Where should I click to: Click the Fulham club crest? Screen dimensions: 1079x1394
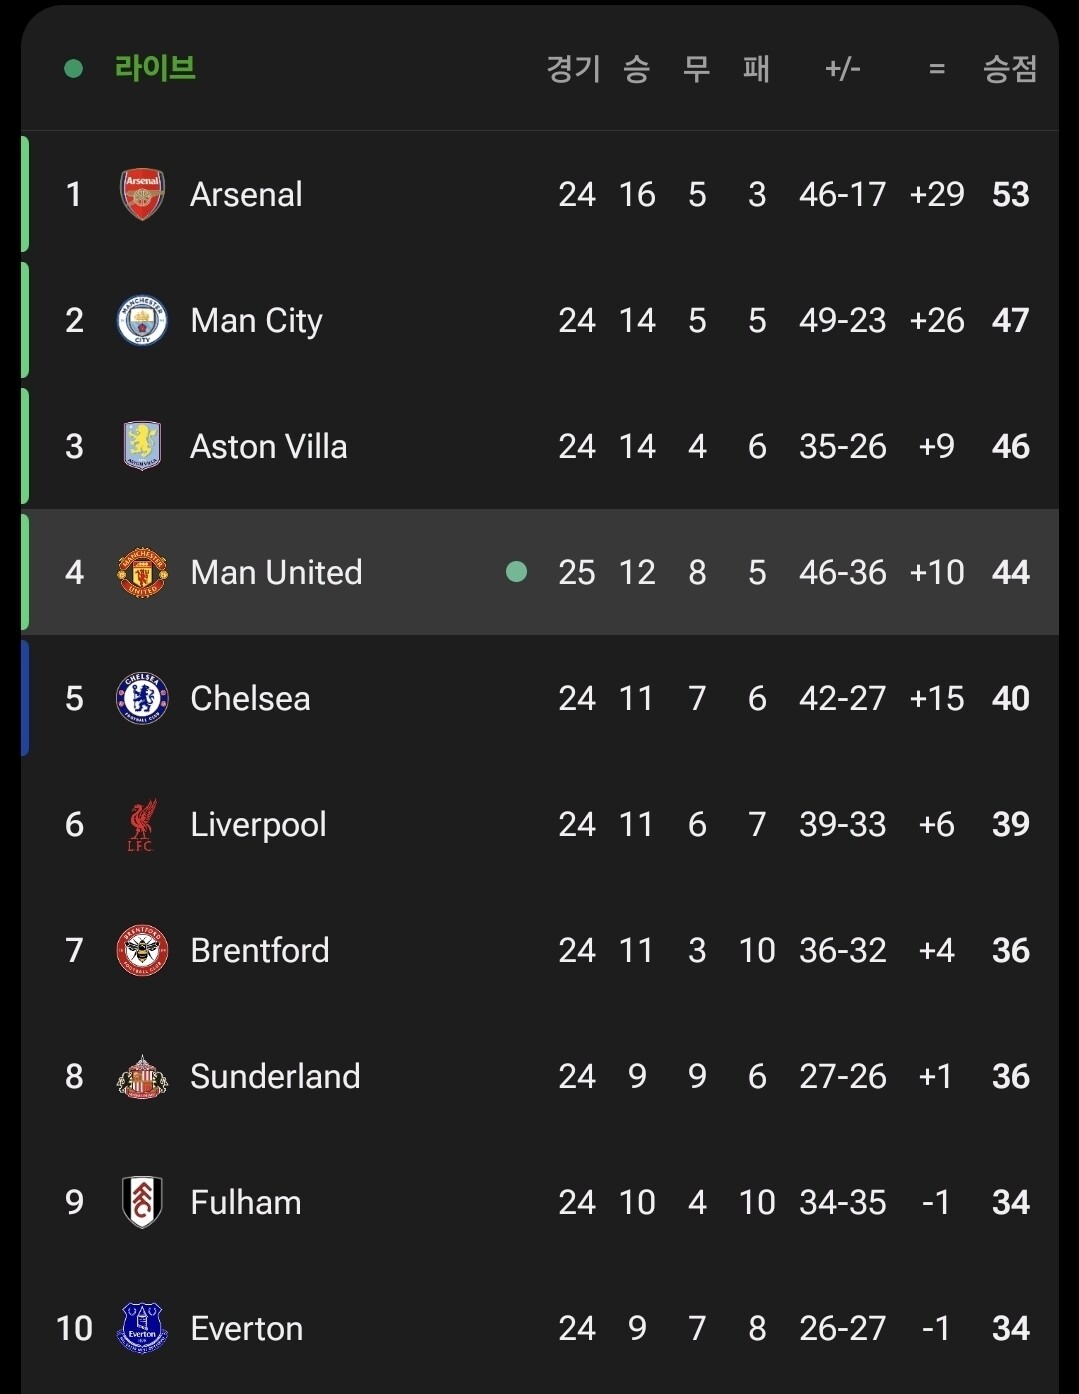click(x=142, y=1202)
